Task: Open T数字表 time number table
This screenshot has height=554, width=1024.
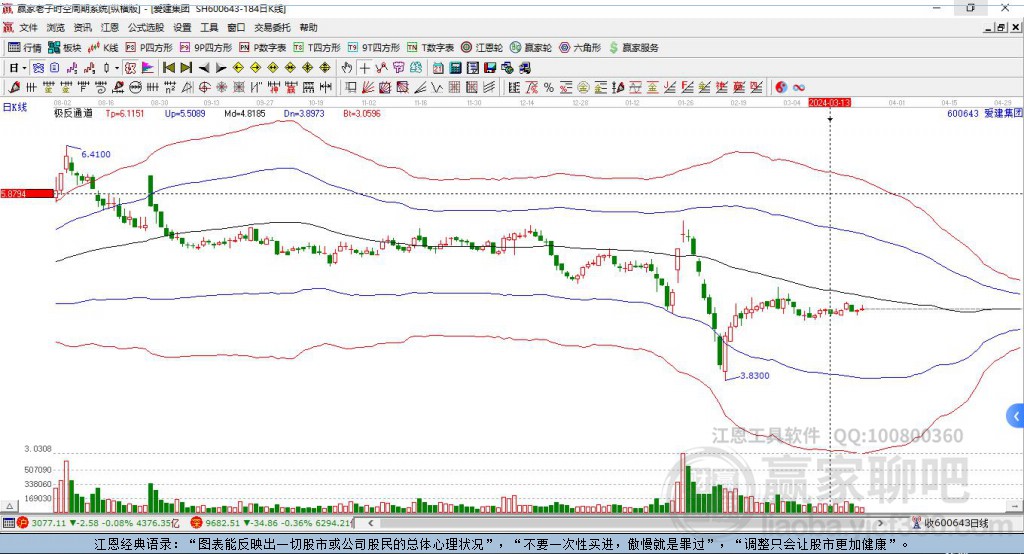Action: 430,48
